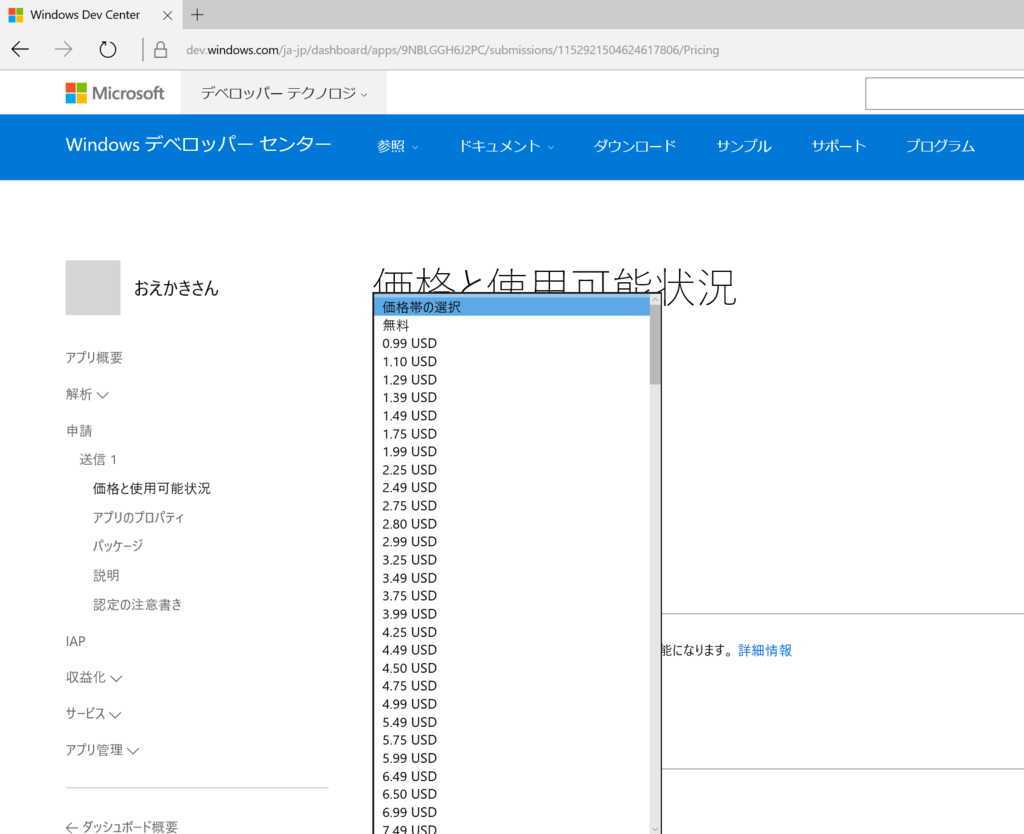
Task: Click the price list scroll-down arrow
Action: point(655,829)
